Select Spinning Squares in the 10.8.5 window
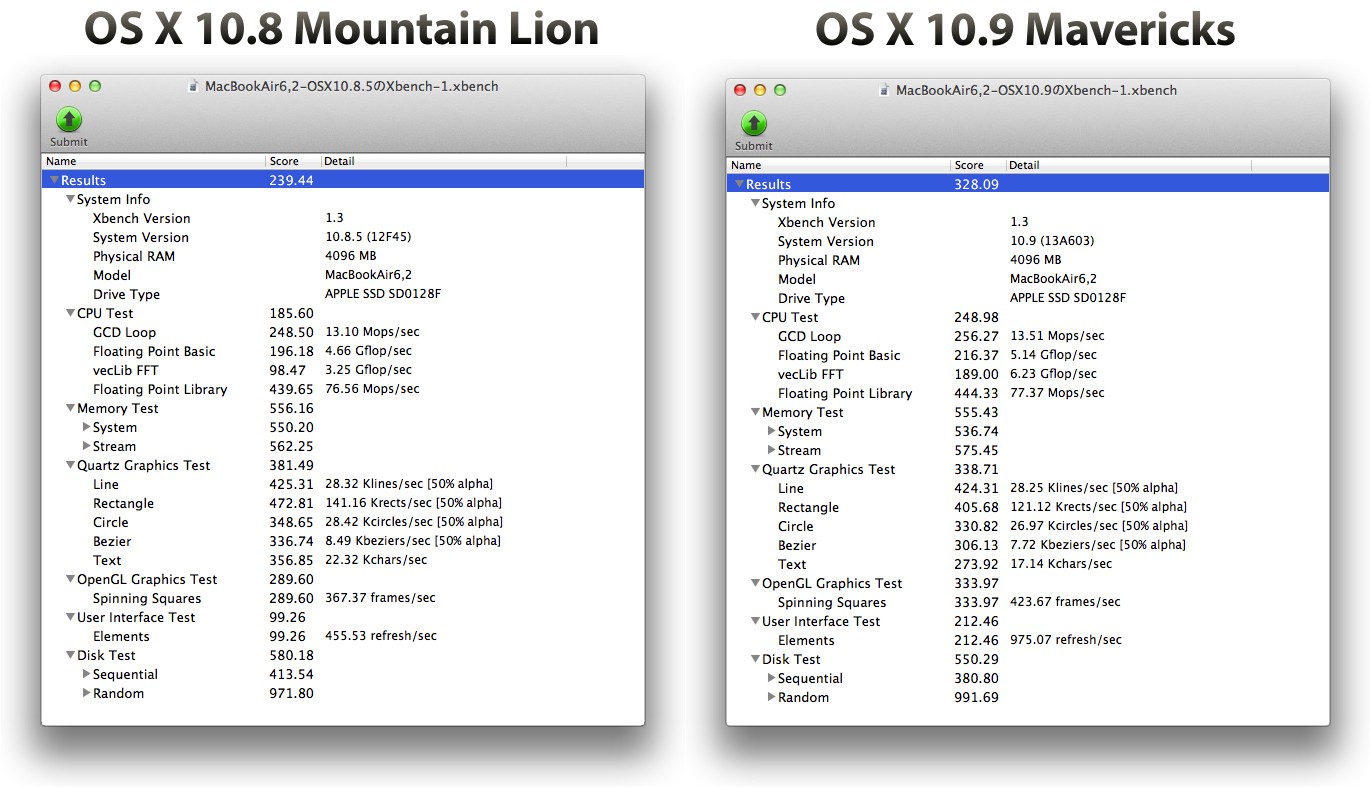Image resolution: width=1370 pixels, height=787 pixels. [x=343, y=598]
